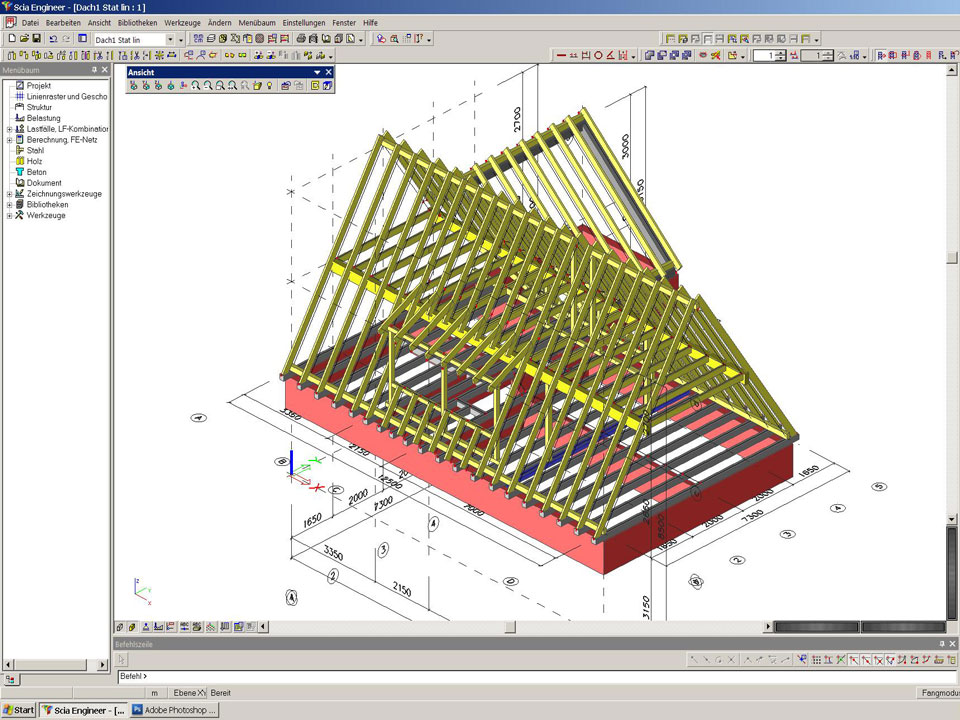Select the red circle drawing tool

(x=598, y=56)
